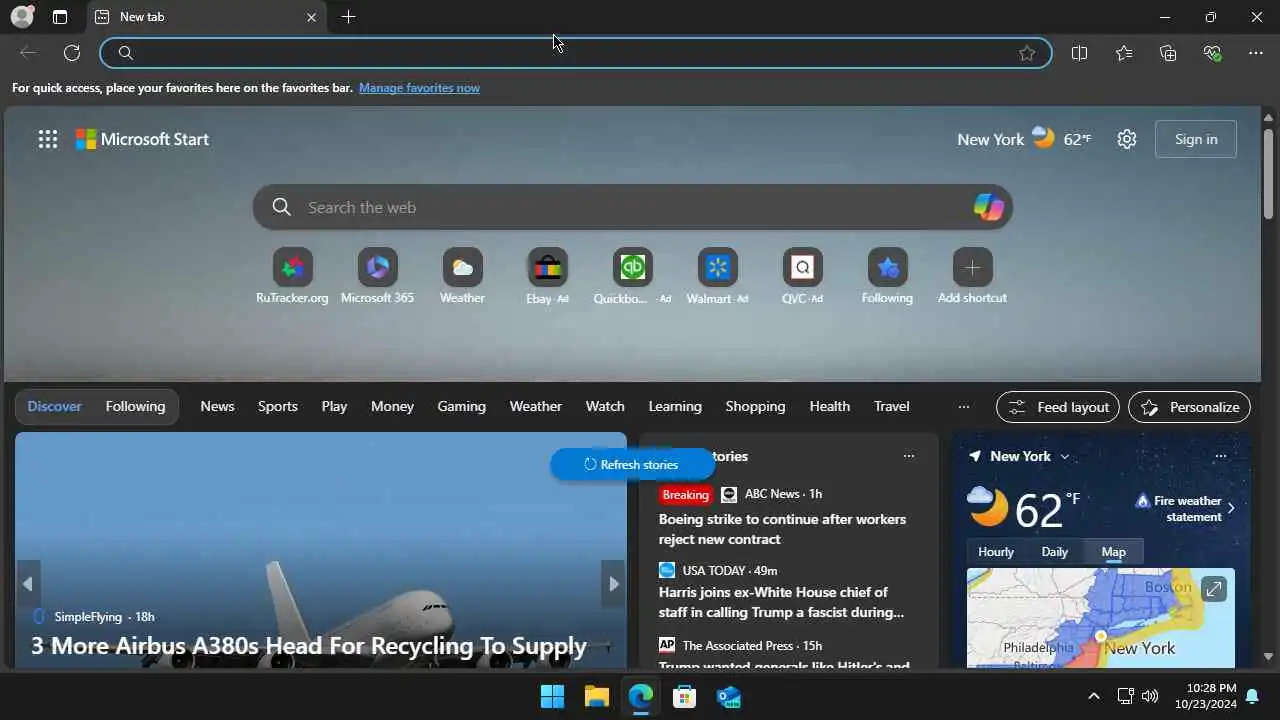Open the Travel category
The image size is (1280, 720).
tap(892, 406)
